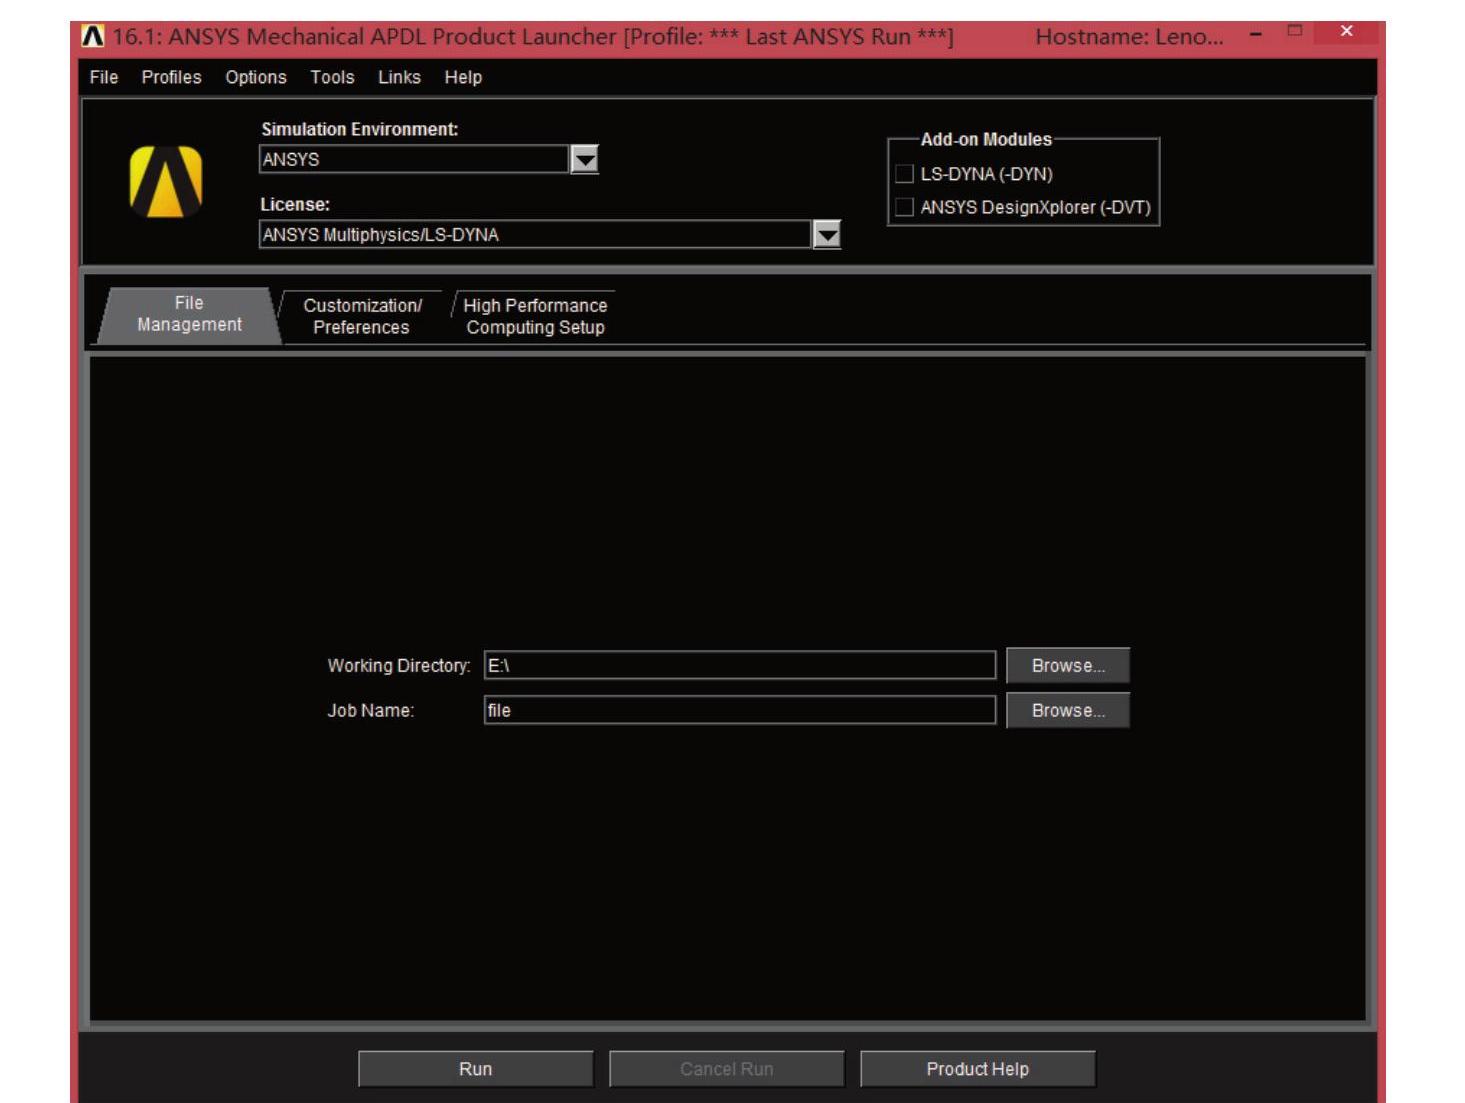Open the Help menu
This screenshot has height=1103, width=1465.
pyautogui.click(x=463, y=77)
